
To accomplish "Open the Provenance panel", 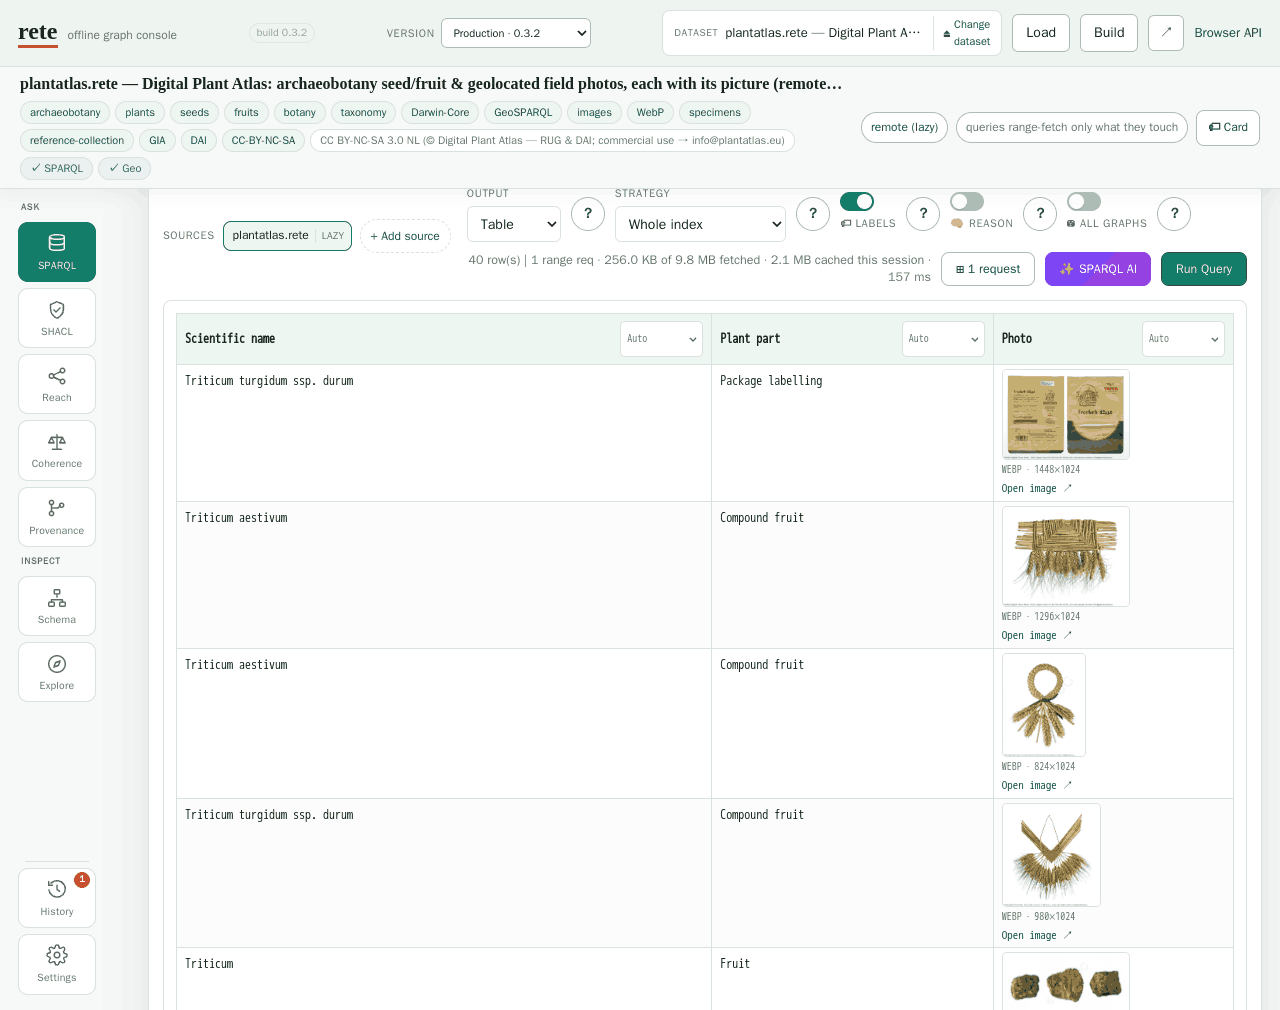I will click(x=57, y=517).
